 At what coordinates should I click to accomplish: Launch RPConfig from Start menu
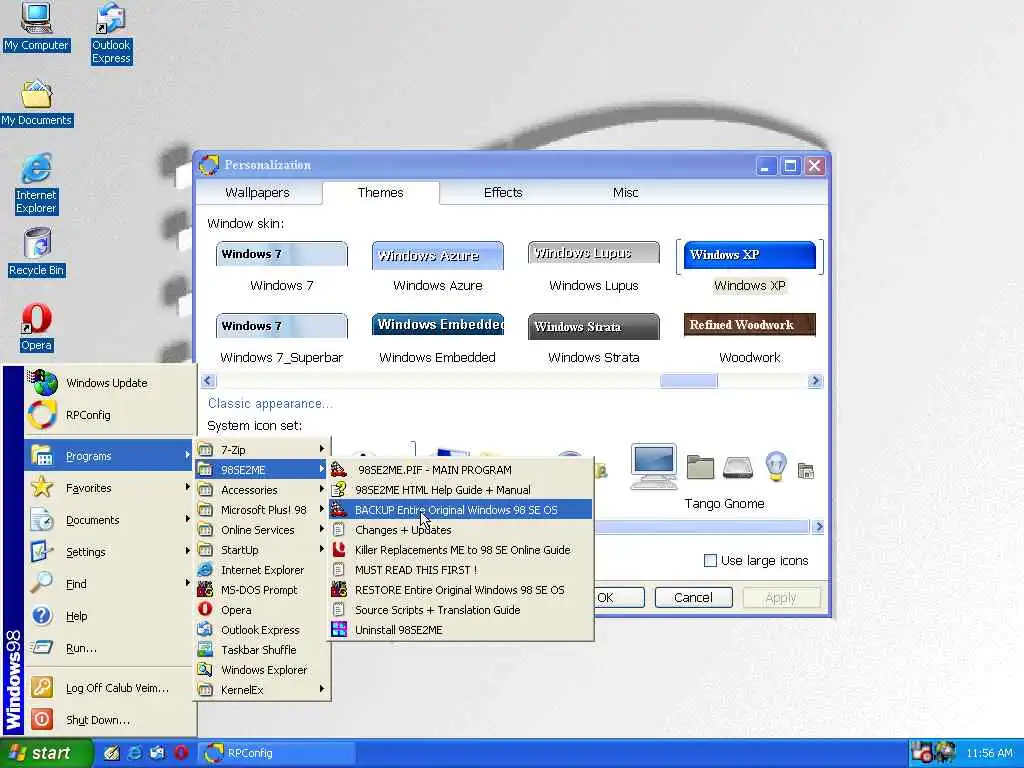point(110,415)
